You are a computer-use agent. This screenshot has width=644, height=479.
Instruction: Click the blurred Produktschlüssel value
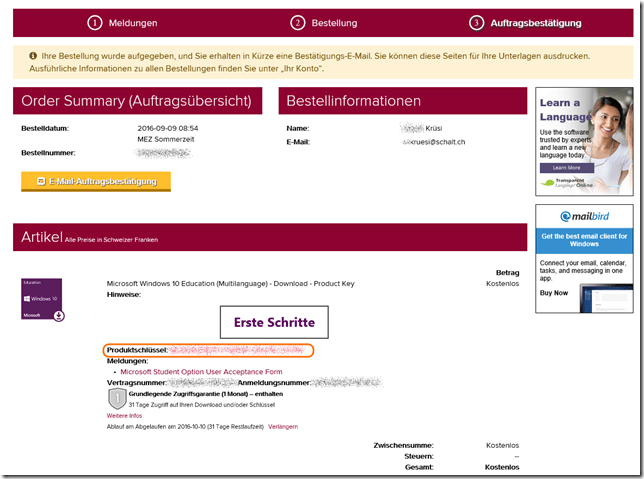237,350
